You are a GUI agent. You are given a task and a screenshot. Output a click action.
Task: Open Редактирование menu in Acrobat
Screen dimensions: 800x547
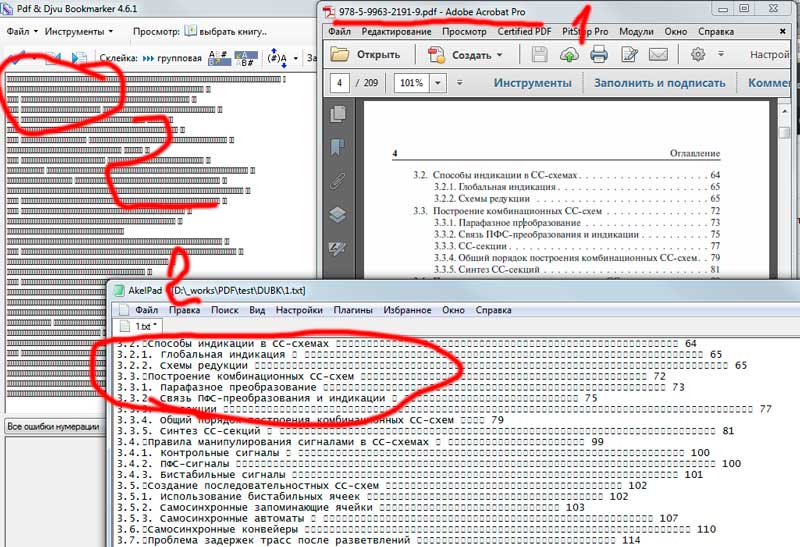click(396, 32)
